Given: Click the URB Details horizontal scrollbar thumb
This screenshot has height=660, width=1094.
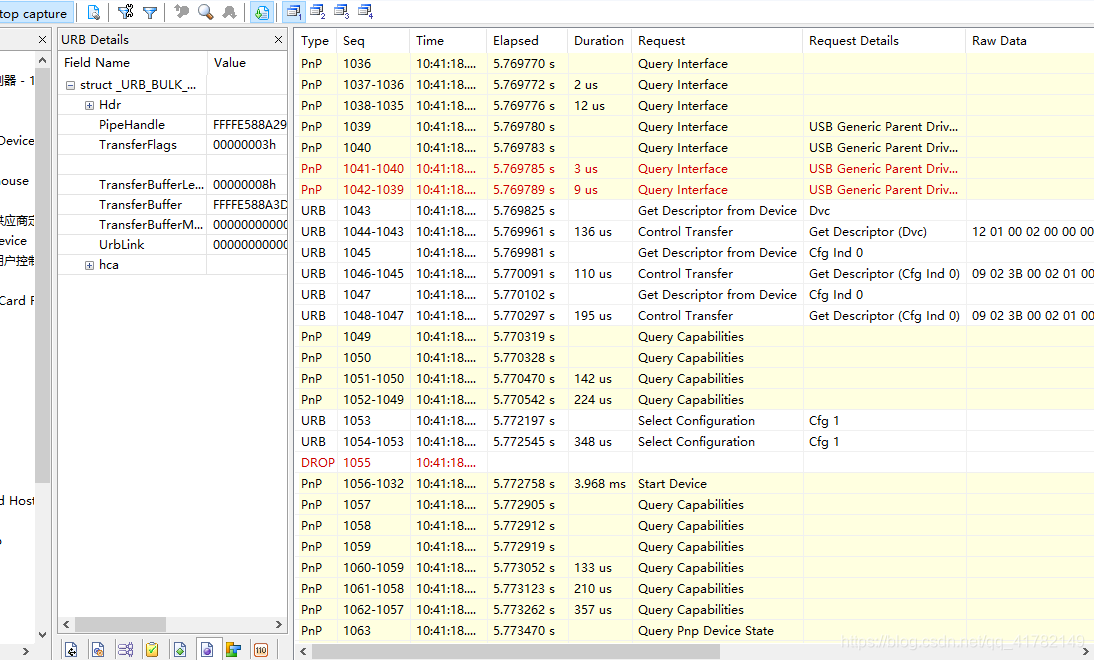Looking at the screenshot, I should pyautogui.click(x=121, y=624).
